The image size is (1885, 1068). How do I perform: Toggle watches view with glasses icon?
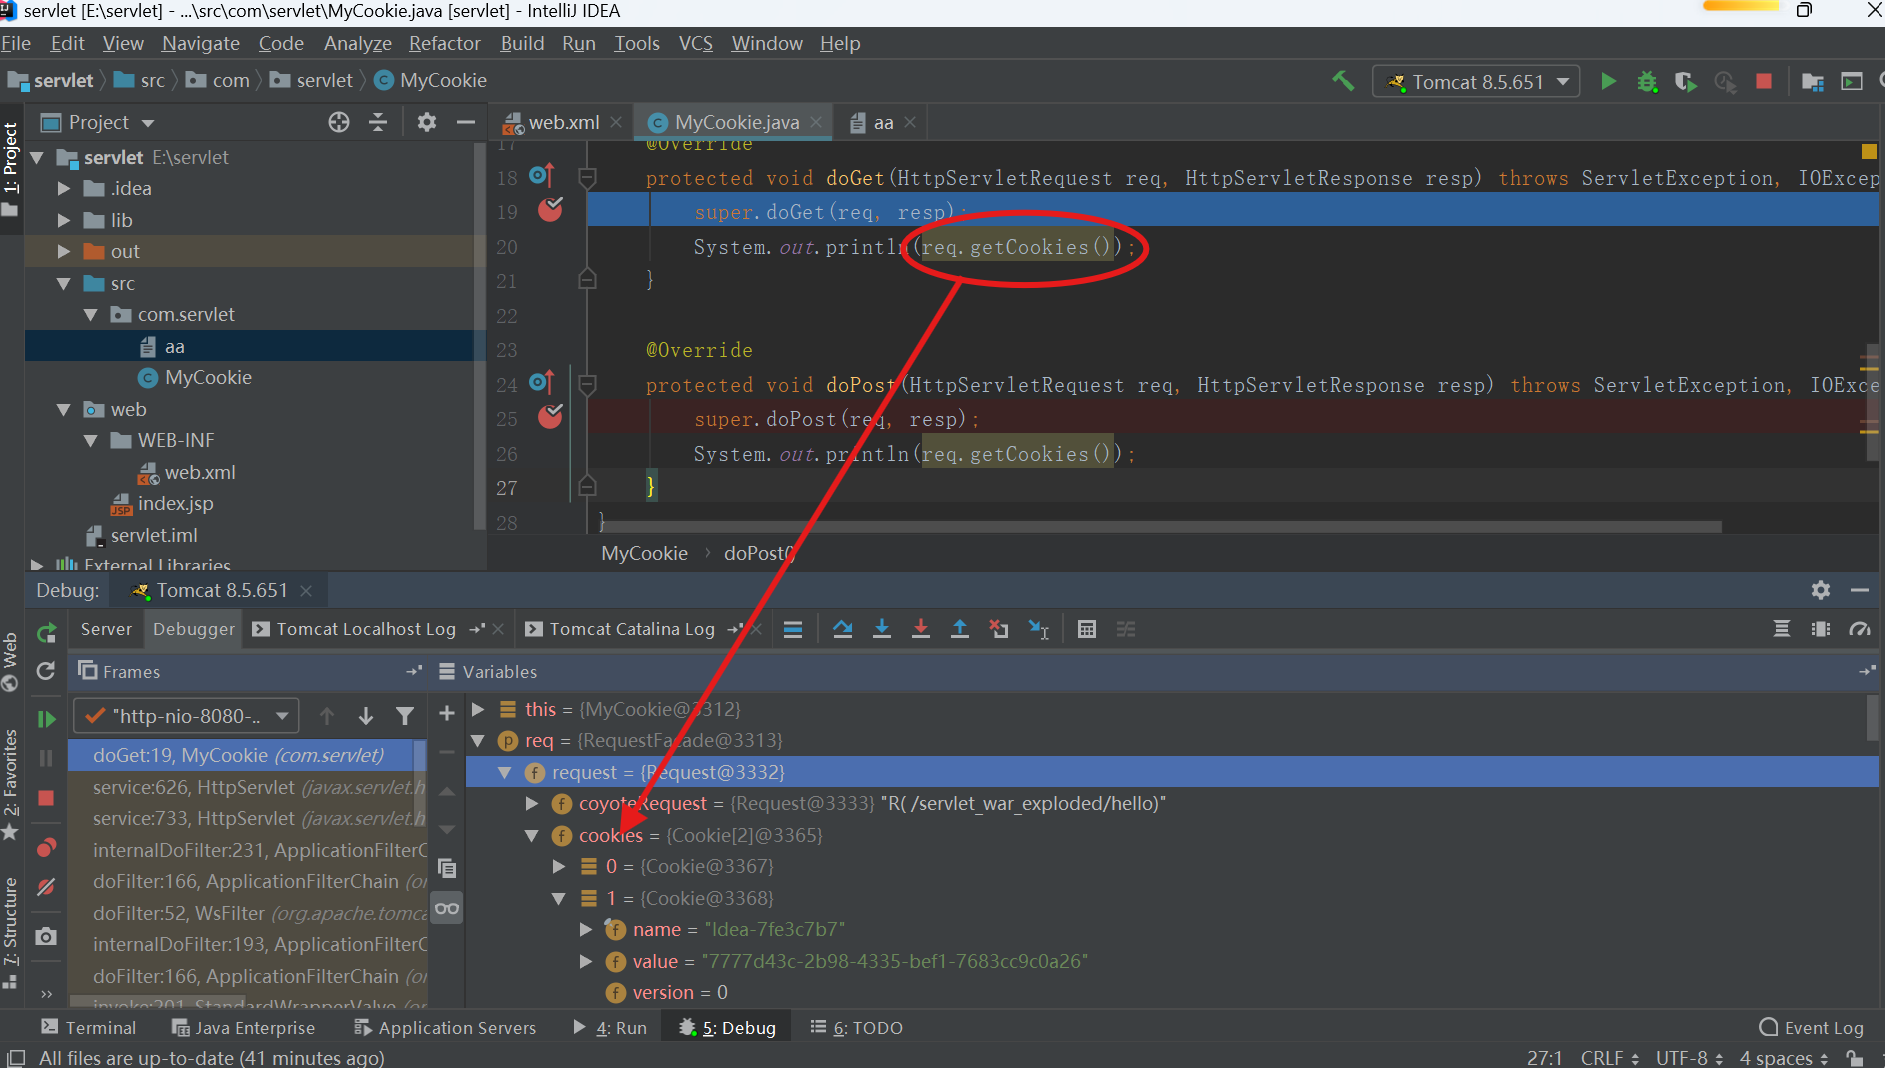click(447, 908)
